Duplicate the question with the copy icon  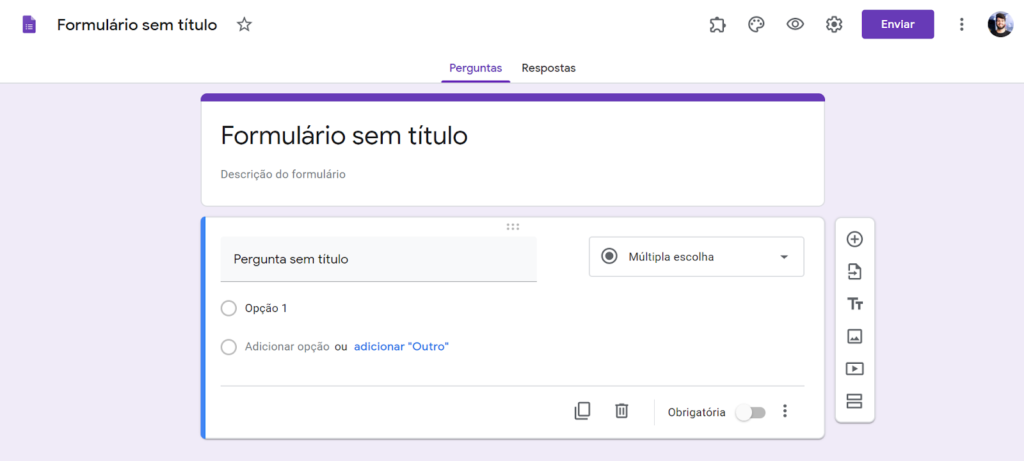point(582,411)
